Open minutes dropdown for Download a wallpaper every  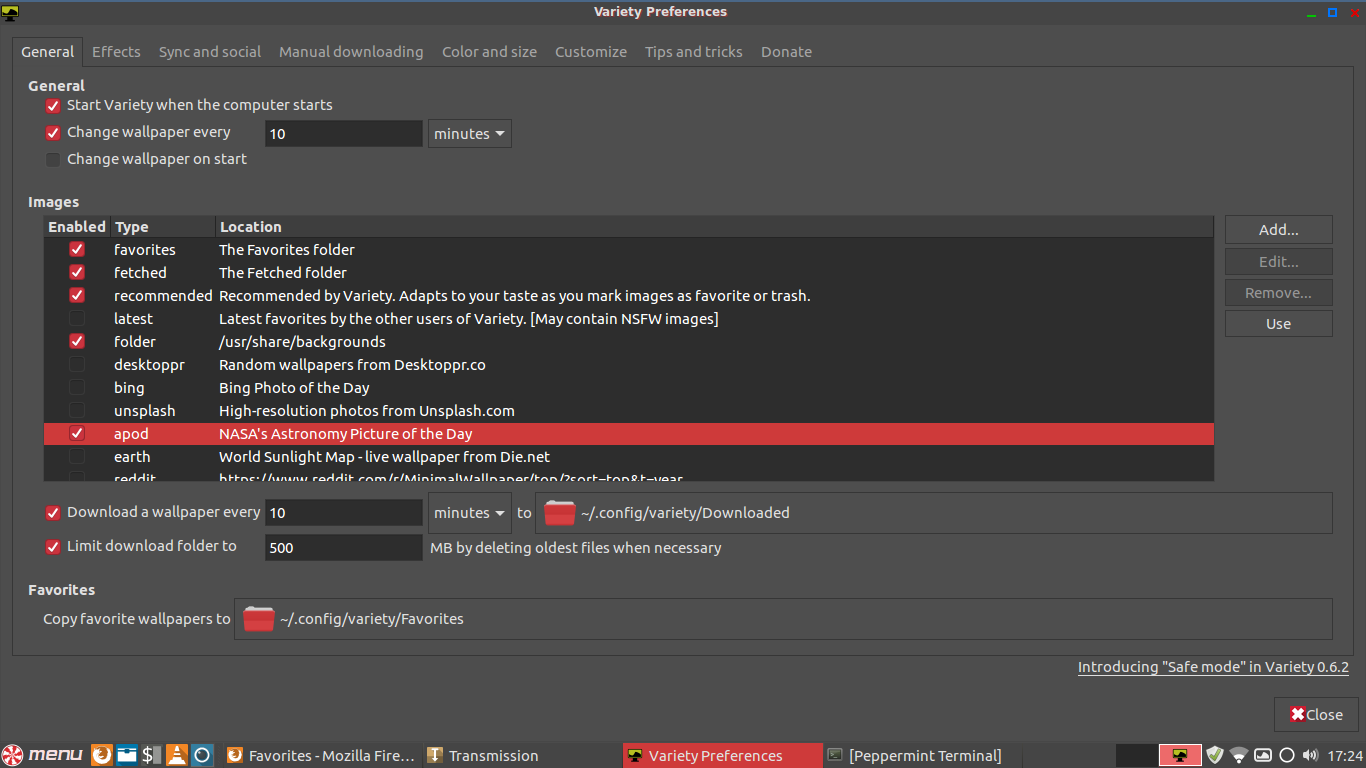pyautogui.click(x=470, y=513)
